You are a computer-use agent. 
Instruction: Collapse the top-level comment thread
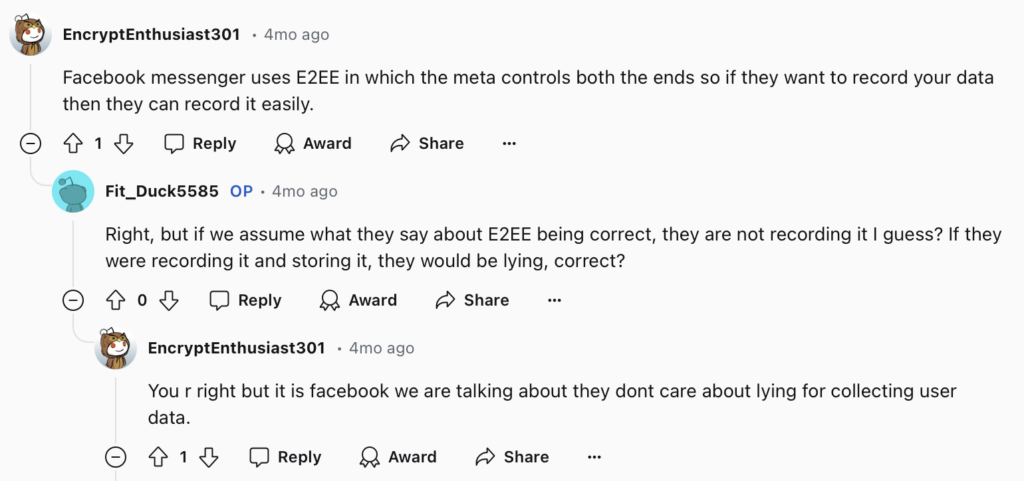pos(31,143)
